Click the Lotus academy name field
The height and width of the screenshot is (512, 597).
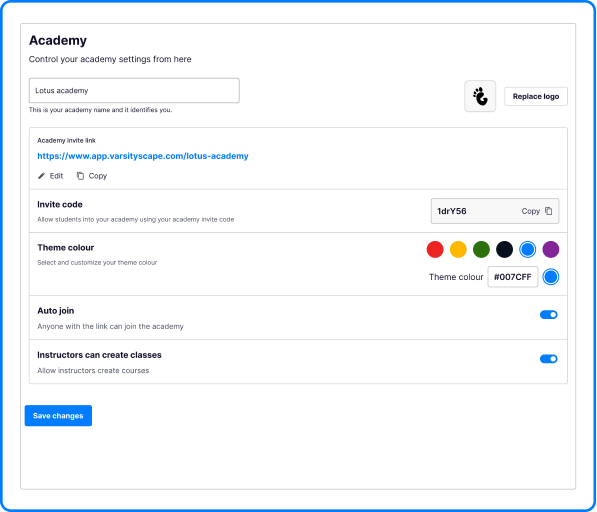(x=134, y=91)
